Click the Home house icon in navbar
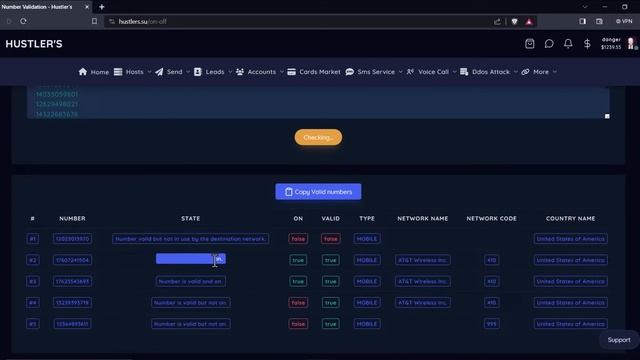The image size is (640, 360). tap(82, 72)
